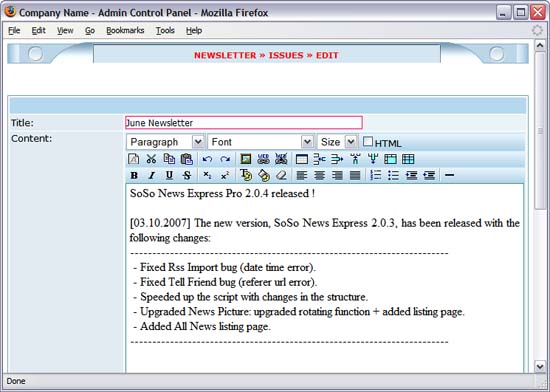Viewport: 550px width, 392px height.
Task: Click the NEWSLETTER » ISSUES » EDIT heading
Action: [x=266, y=55]
